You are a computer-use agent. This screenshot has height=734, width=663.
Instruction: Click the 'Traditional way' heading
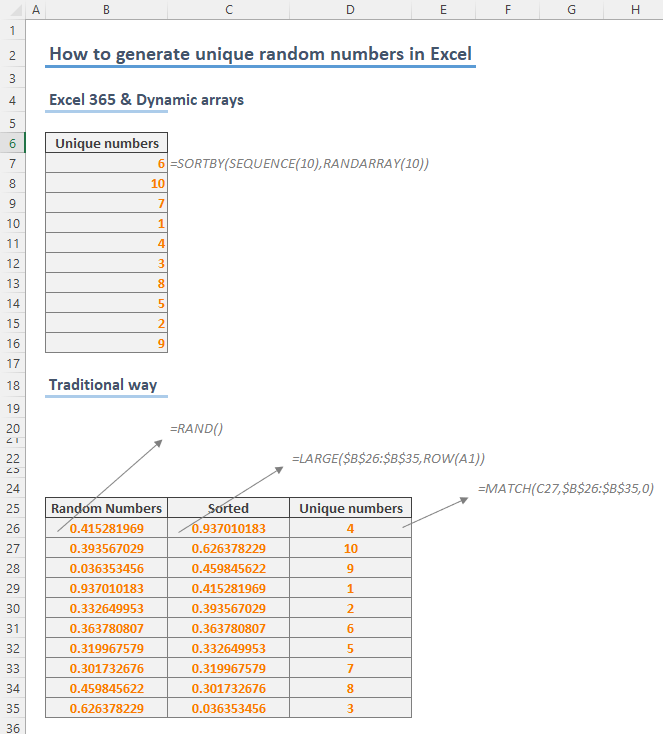tap(103, 385)
